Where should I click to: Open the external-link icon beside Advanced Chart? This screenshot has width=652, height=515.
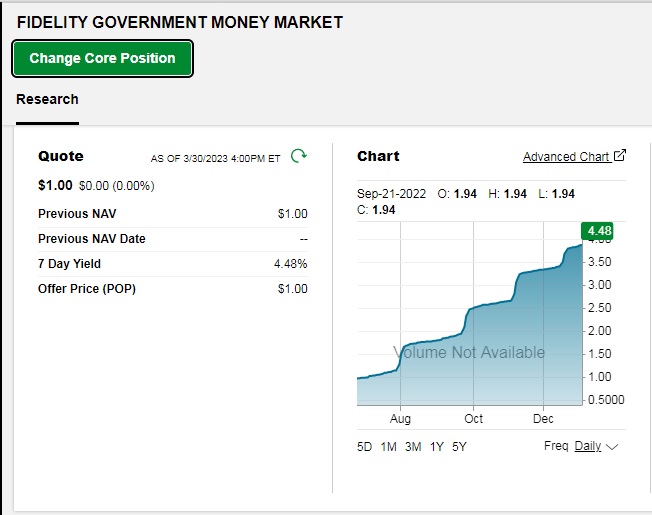620,155
